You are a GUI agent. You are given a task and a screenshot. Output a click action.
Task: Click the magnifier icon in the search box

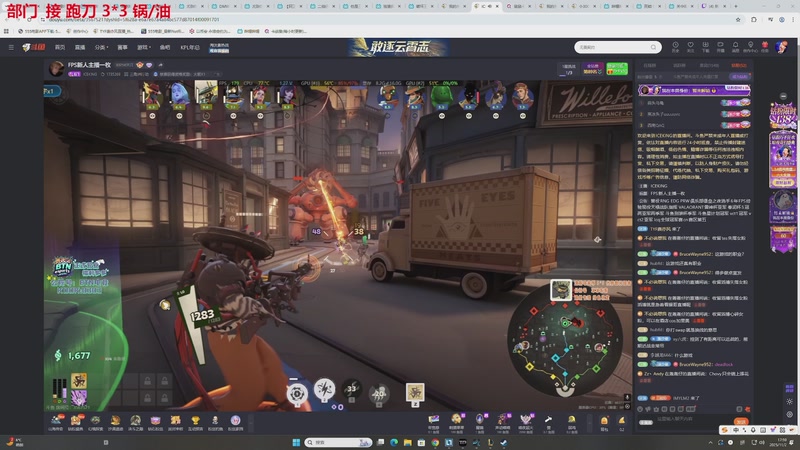654,47
